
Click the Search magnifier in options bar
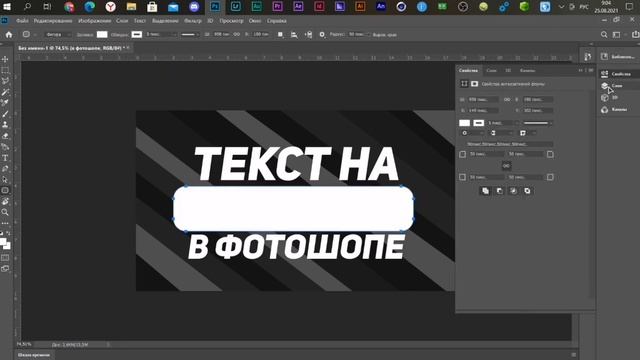604,35
